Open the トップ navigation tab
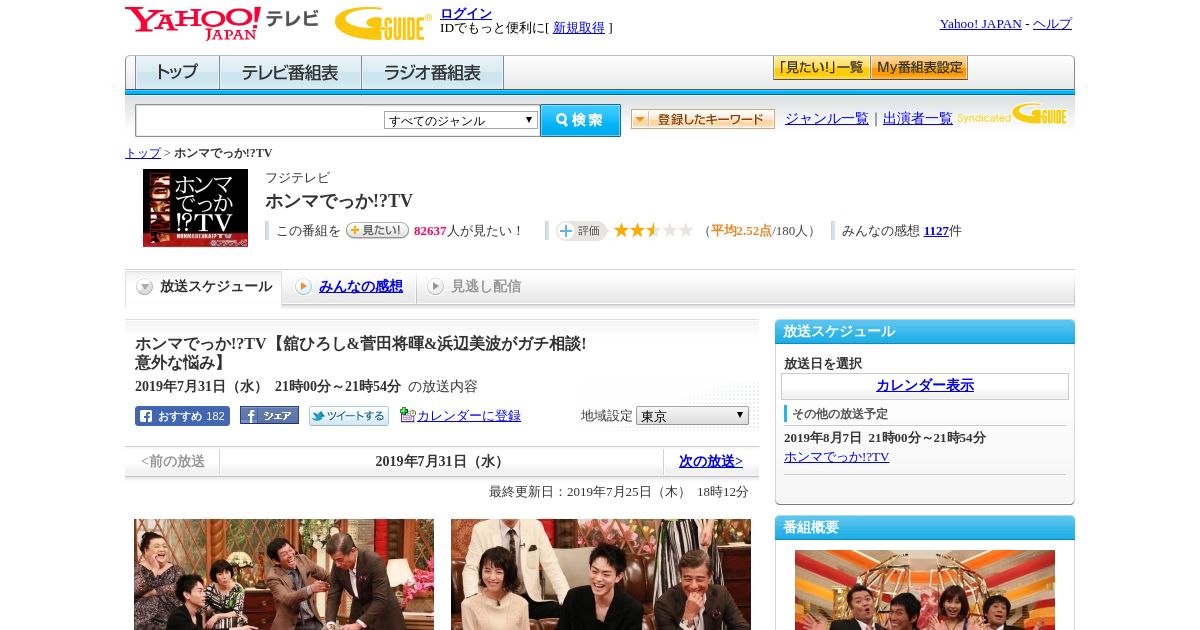This screenshot has height=630, width=1200. click(x=177, y=73)
